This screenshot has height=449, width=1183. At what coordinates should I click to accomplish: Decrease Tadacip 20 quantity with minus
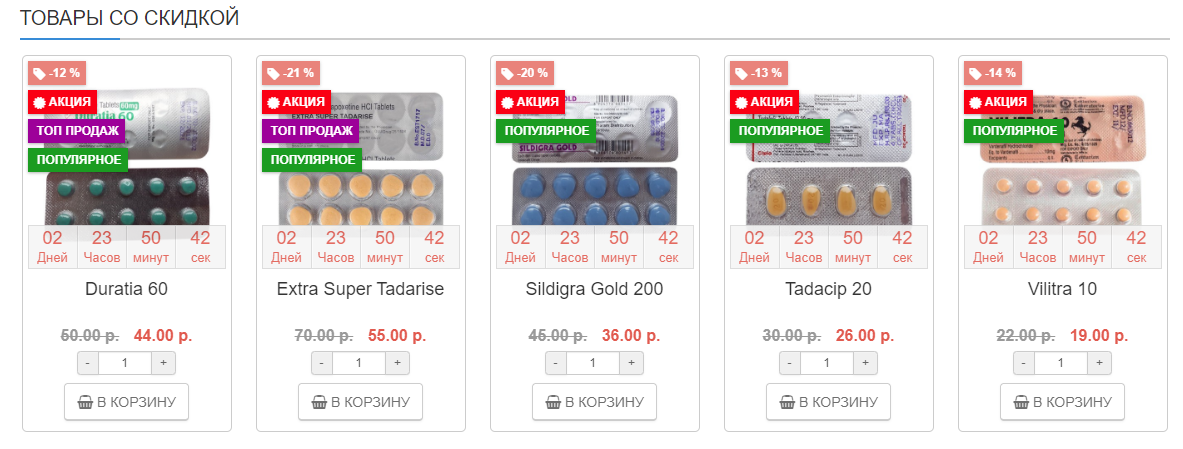789,363
